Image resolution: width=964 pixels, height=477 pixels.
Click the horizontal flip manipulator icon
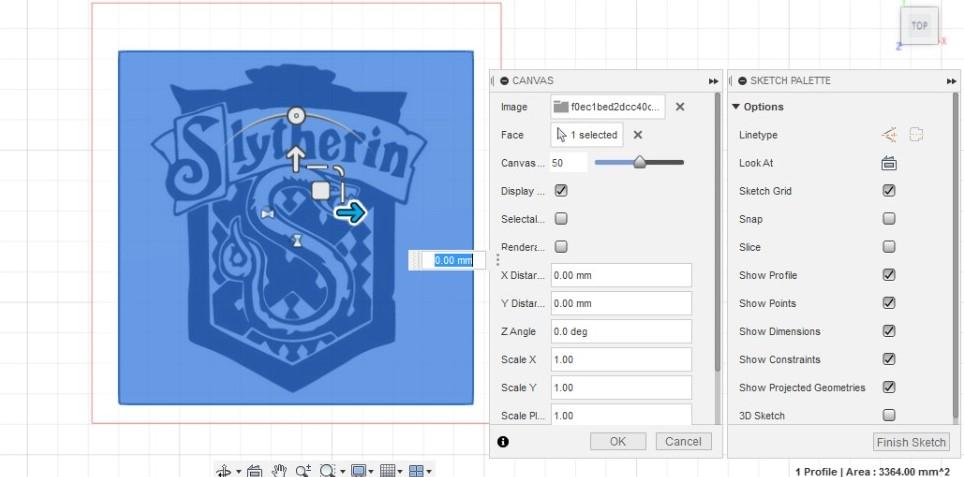[x=267, y=214]
